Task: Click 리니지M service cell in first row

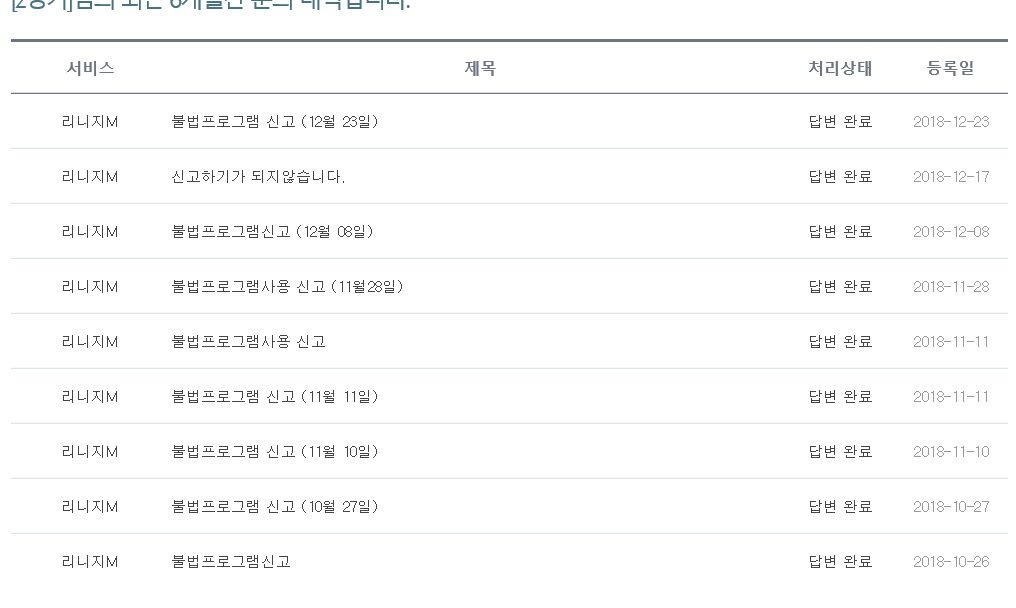Action: [90, 122]
